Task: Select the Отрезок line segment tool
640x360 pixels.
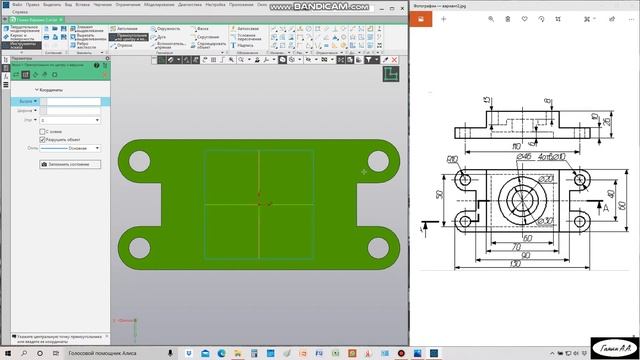Action: click(121, 45)
